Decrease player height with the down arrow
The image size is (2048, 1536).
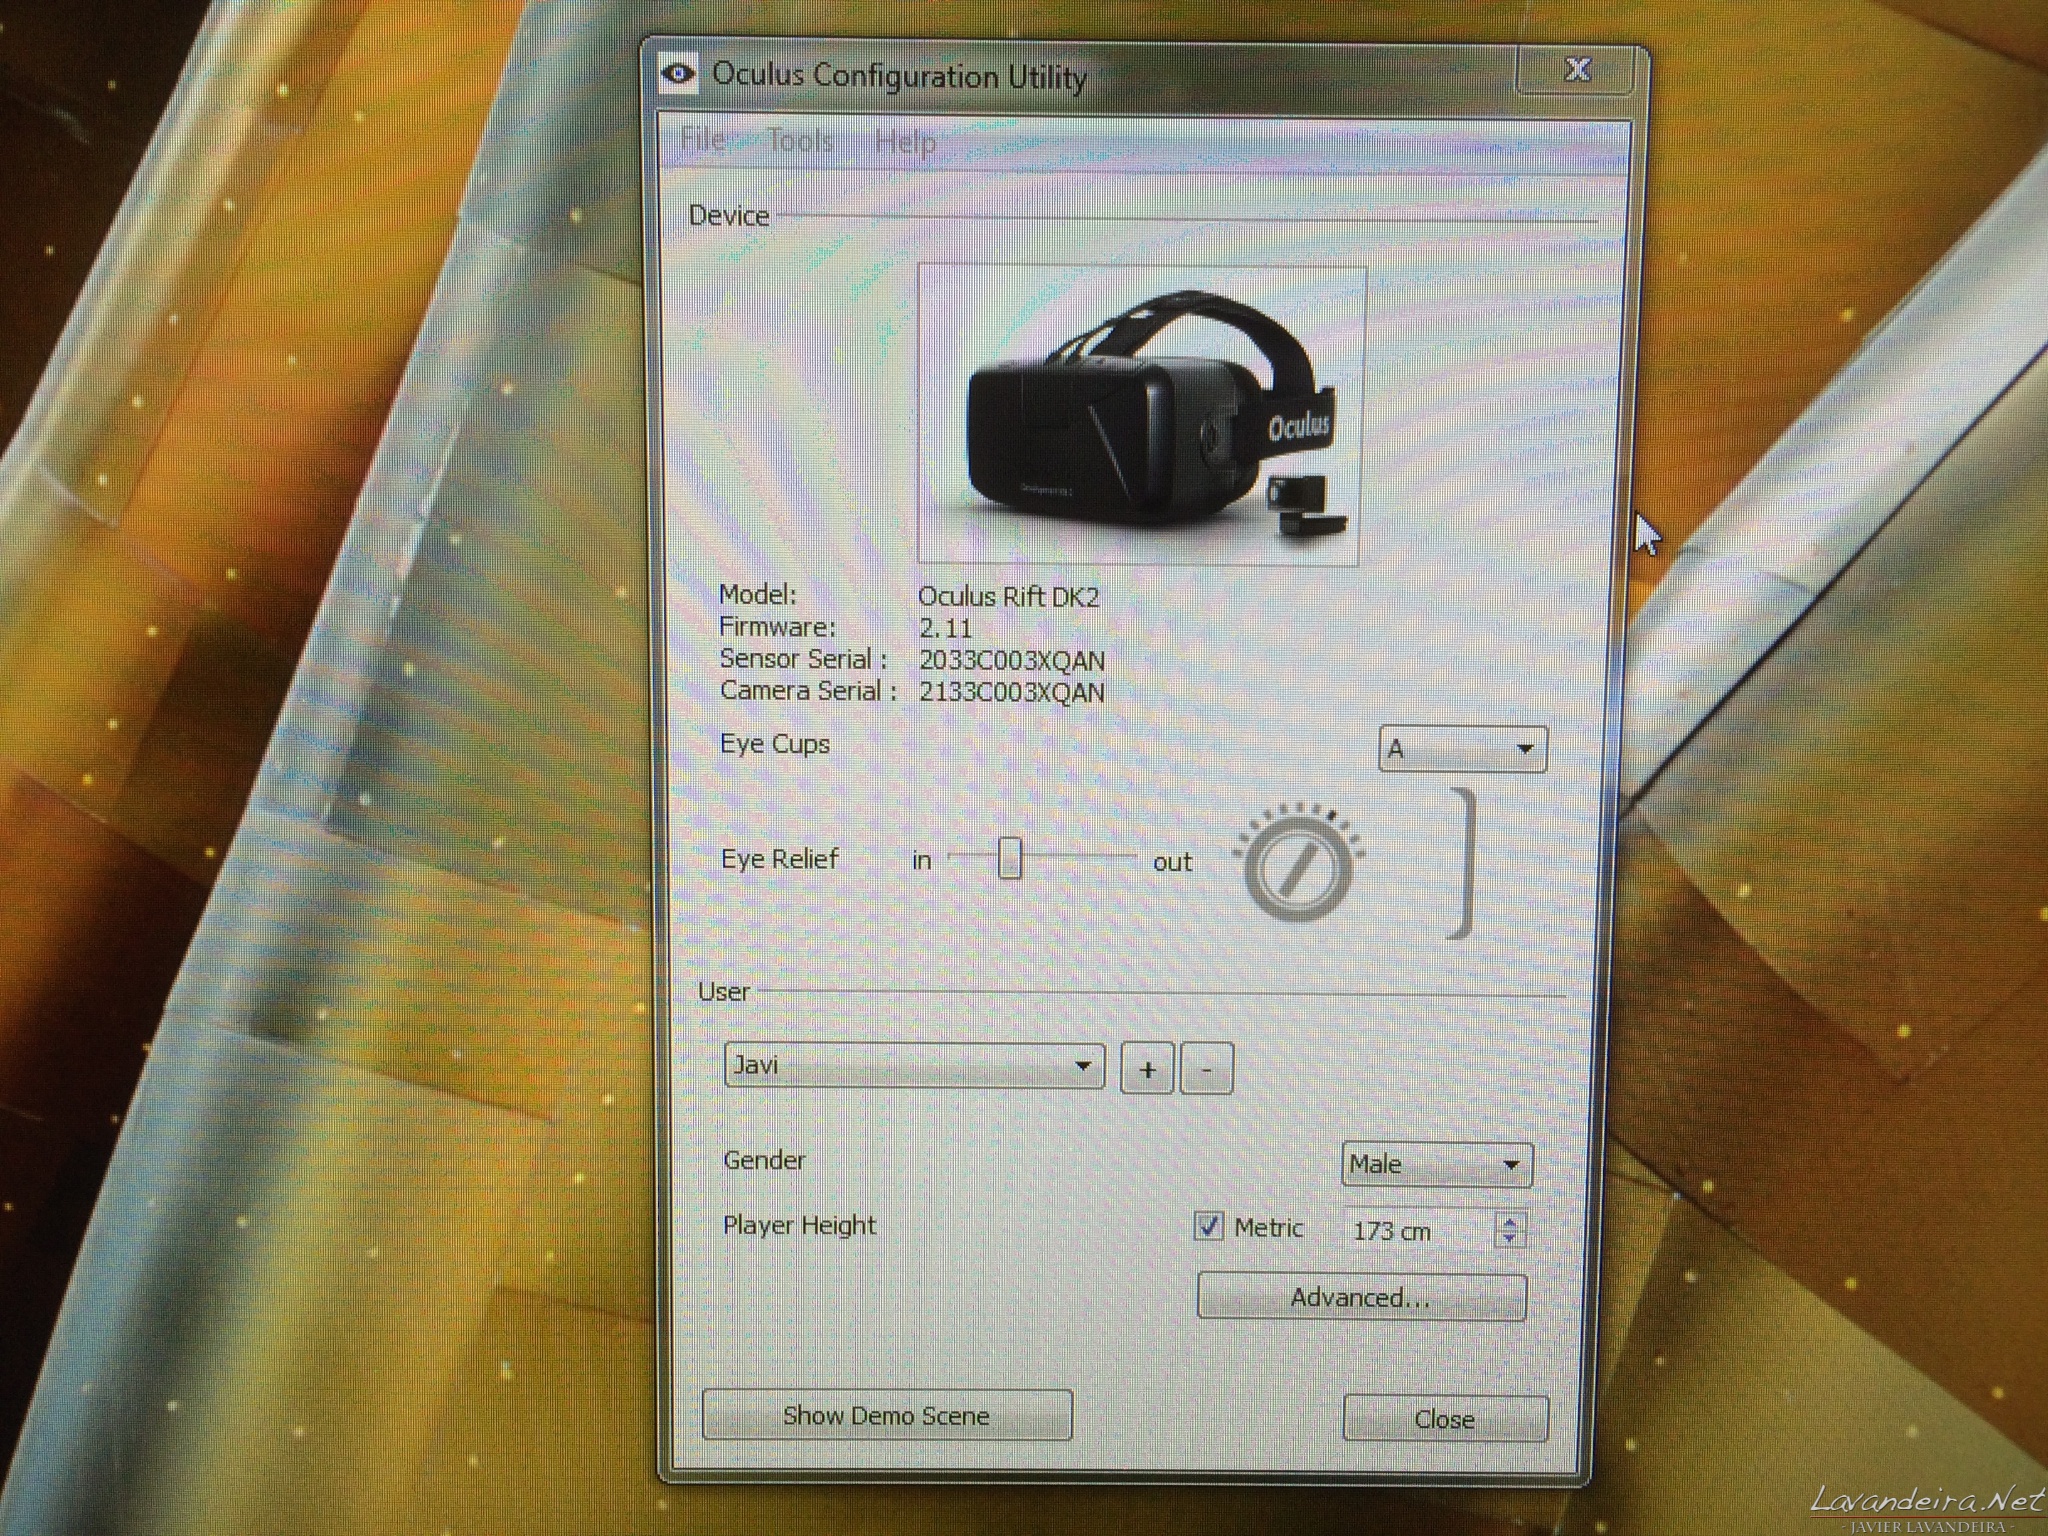(1510, 1239)
